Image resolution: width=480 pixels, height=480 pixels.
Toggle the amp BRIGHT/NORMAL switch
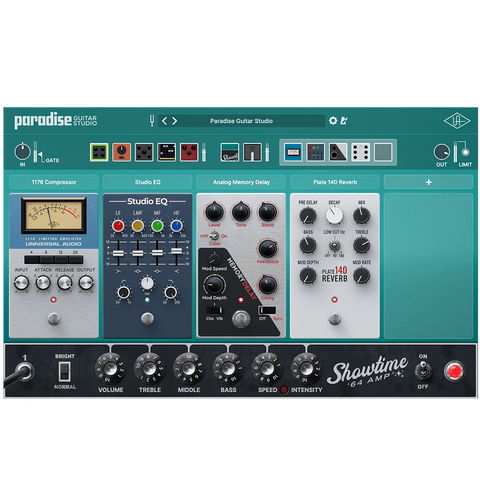pyautogui.click(x=65, y=371)
